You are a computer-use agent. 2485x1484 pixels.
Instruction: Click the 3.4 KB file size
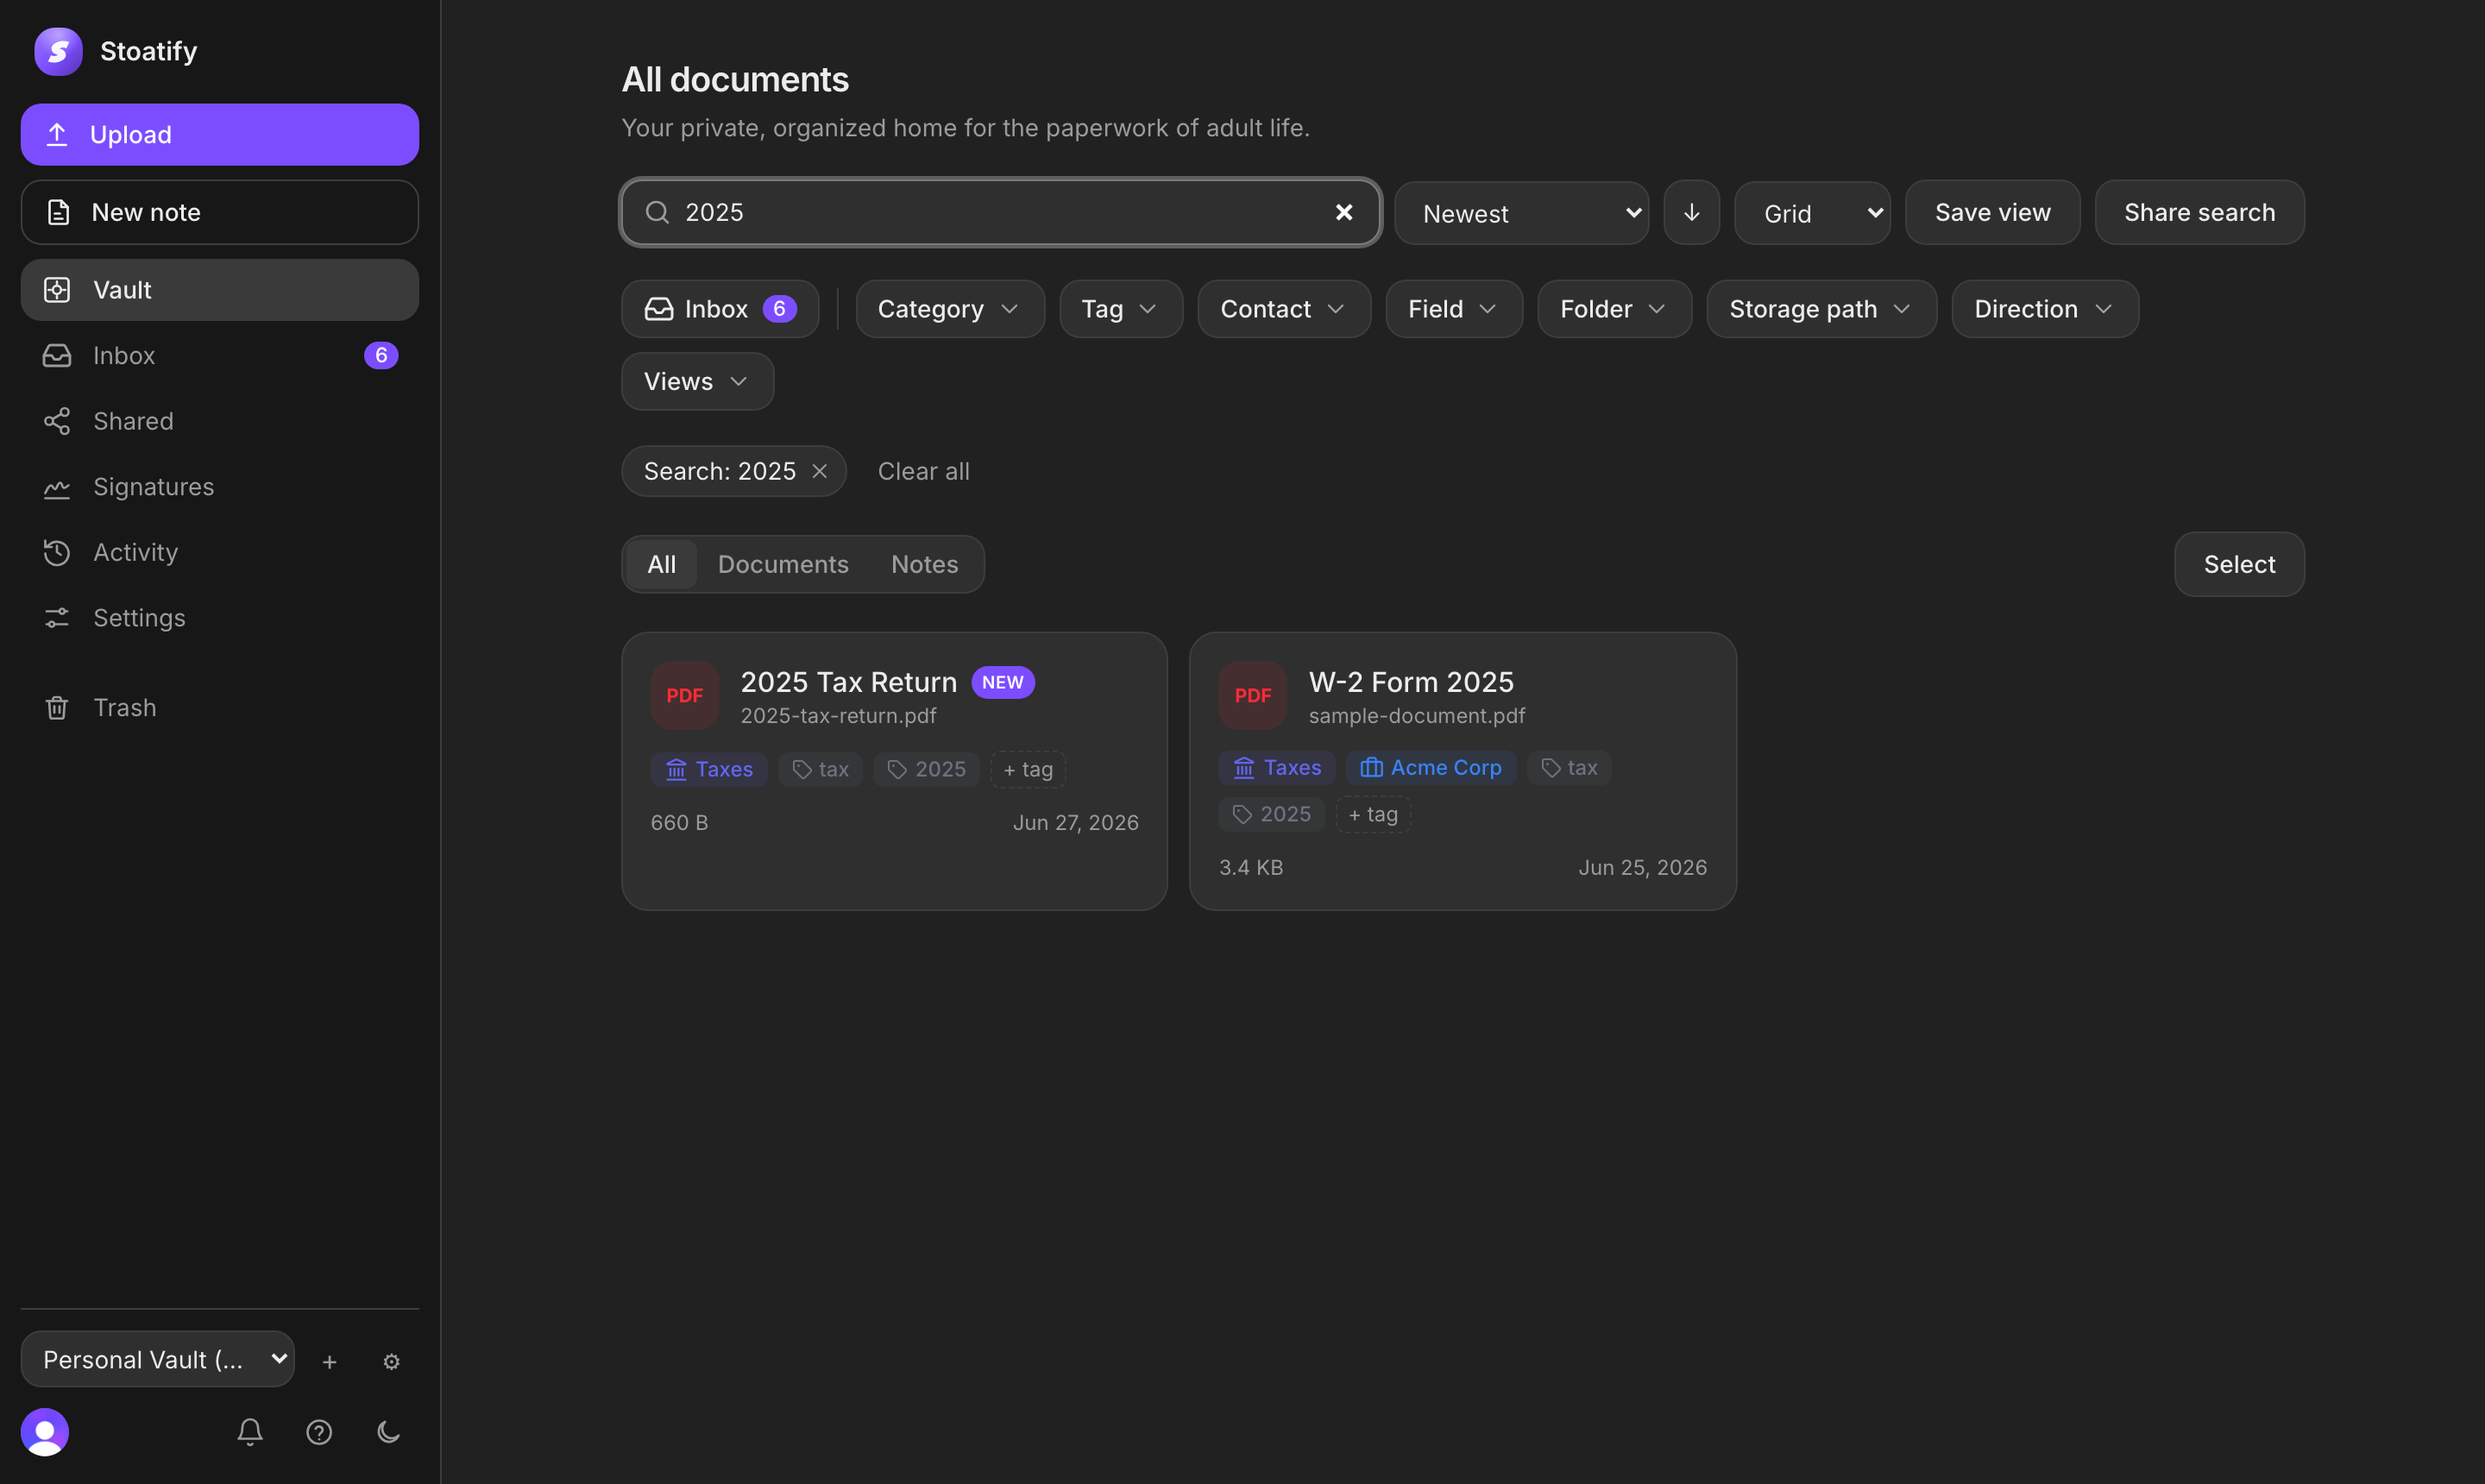coord(1251,867)
